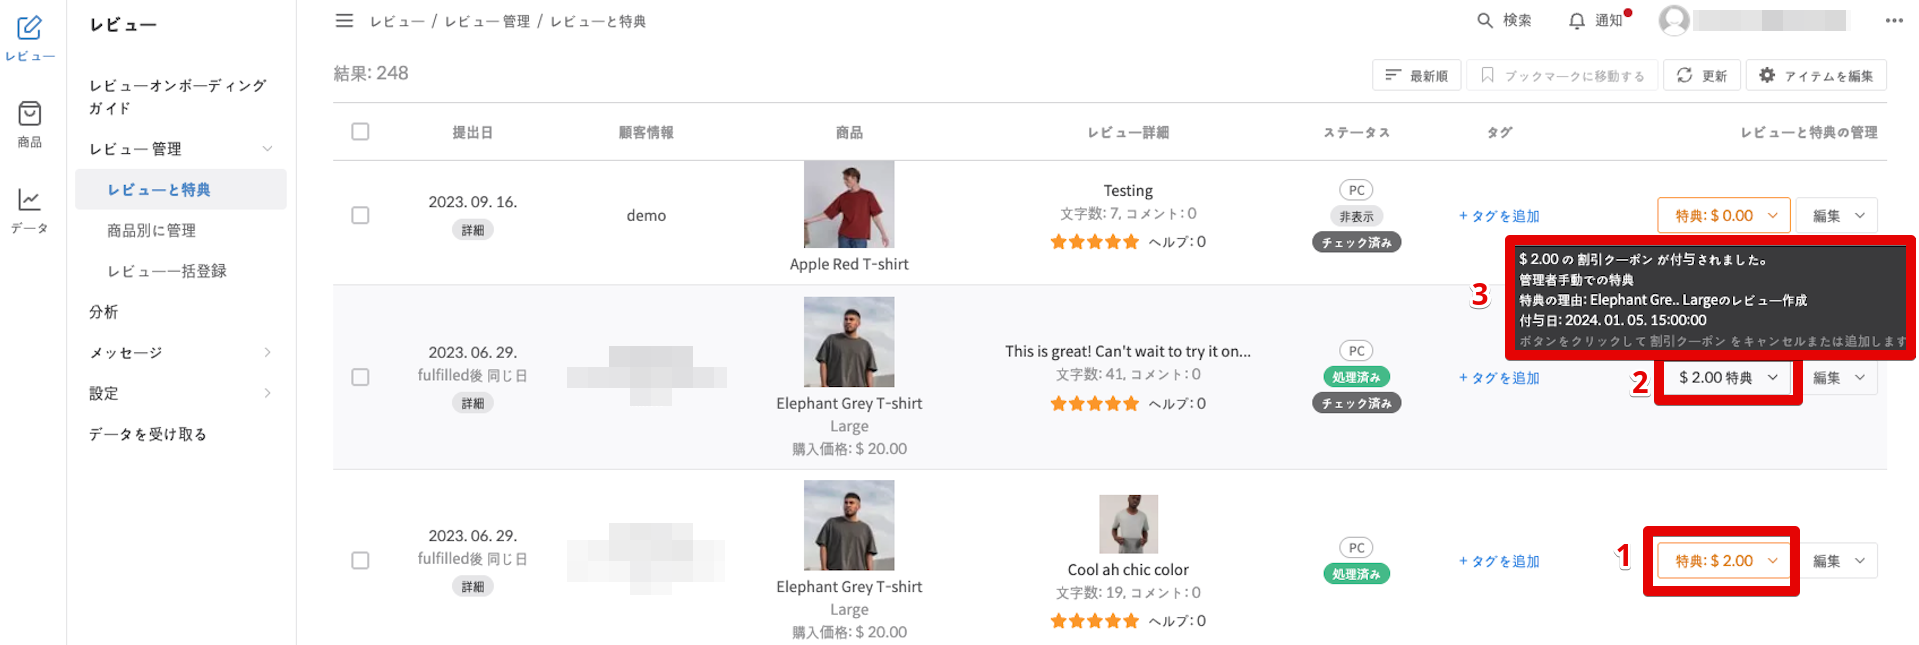Open the Apple Red T-shirt product thumbnail
This screenshot has height=645, width=1919.
[849, 204]
